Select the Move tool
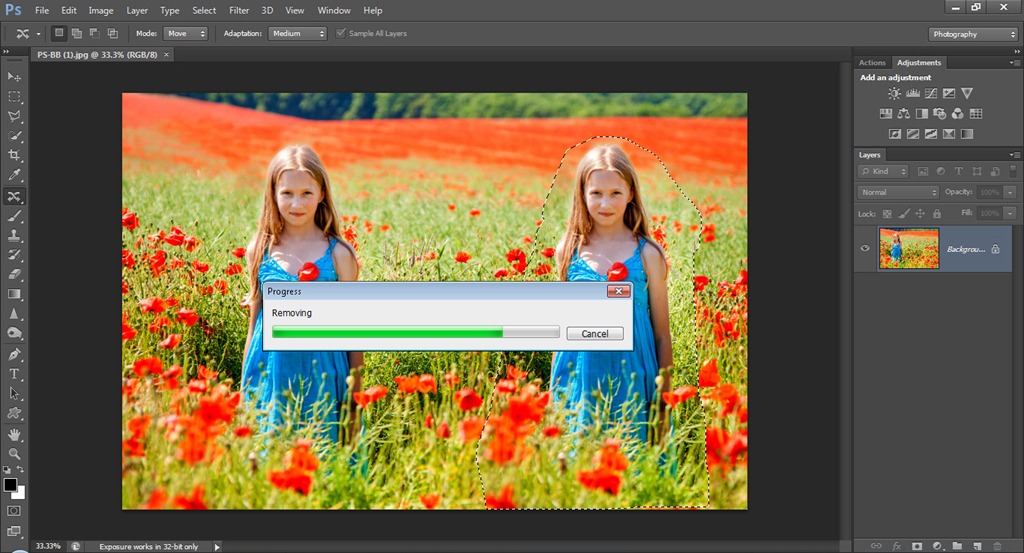1024x553 pixels. tap(14, 77)
